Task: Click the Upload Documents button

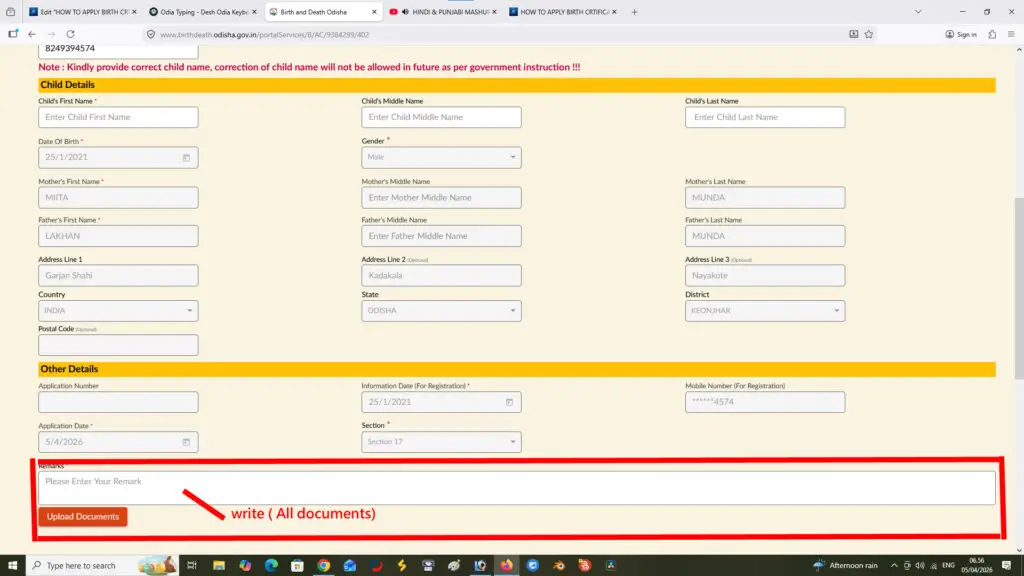Action: [x=83, y=517]
